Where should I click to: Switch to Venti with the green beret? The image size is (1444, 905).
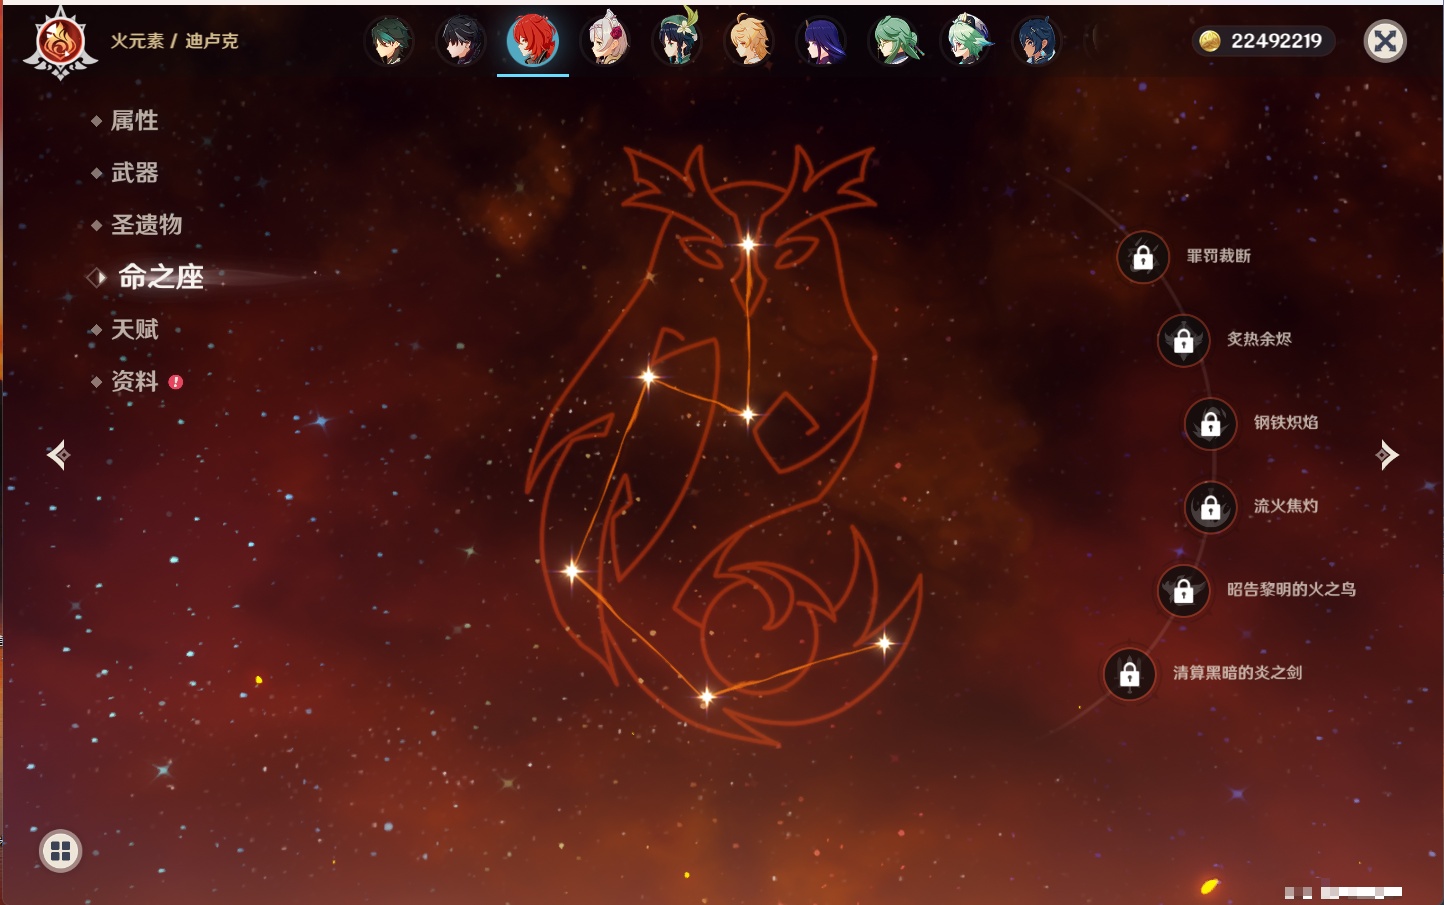[x=677, y=41]
